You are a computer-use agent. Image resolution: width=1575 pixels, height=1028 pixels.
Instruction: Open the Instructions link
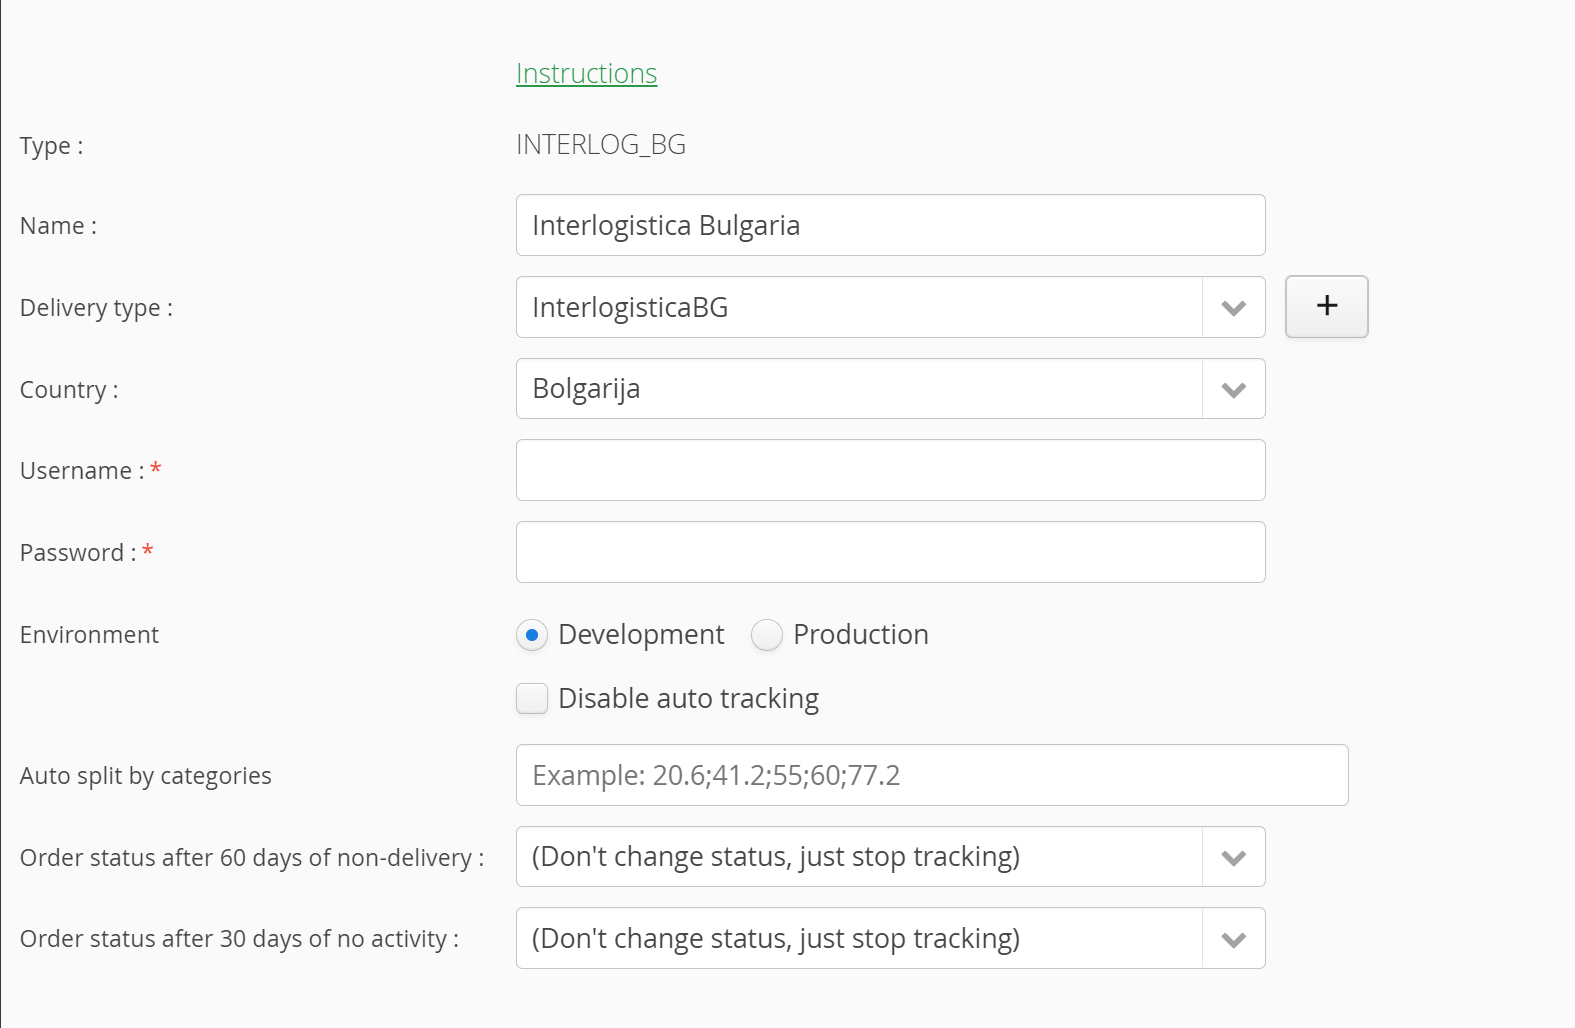click(586, 73)
